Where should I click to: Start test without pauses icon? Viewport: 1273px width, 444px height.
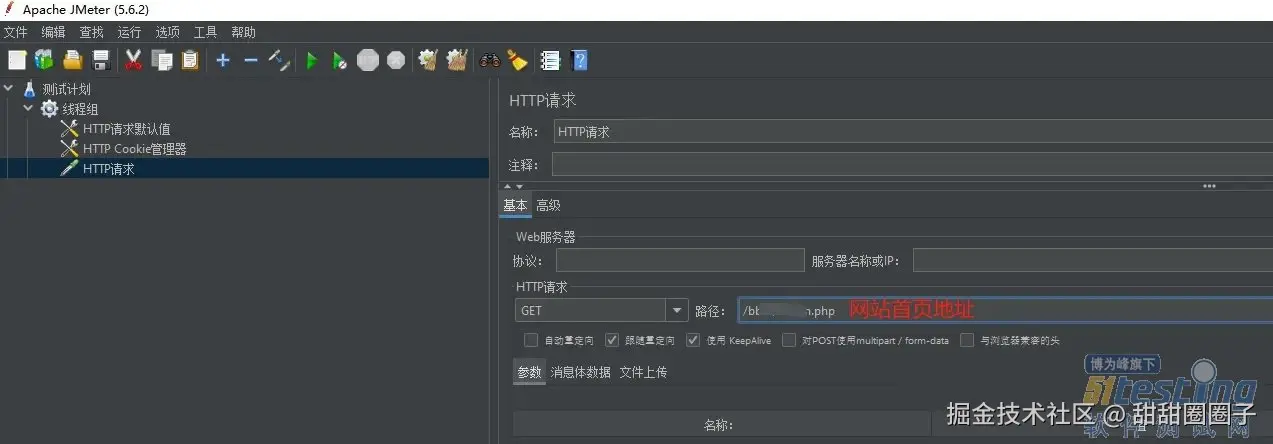(x=340, y=61)
